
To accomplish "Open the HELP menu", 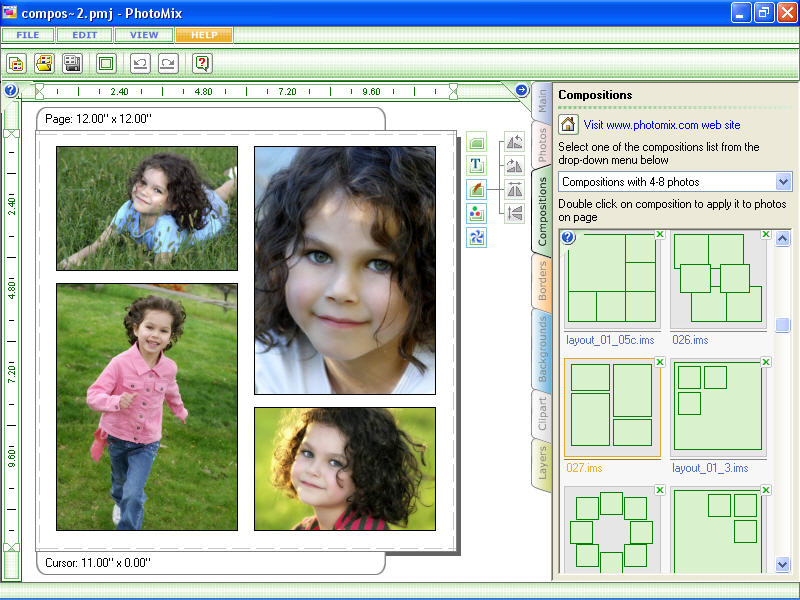I will point(204,35).
